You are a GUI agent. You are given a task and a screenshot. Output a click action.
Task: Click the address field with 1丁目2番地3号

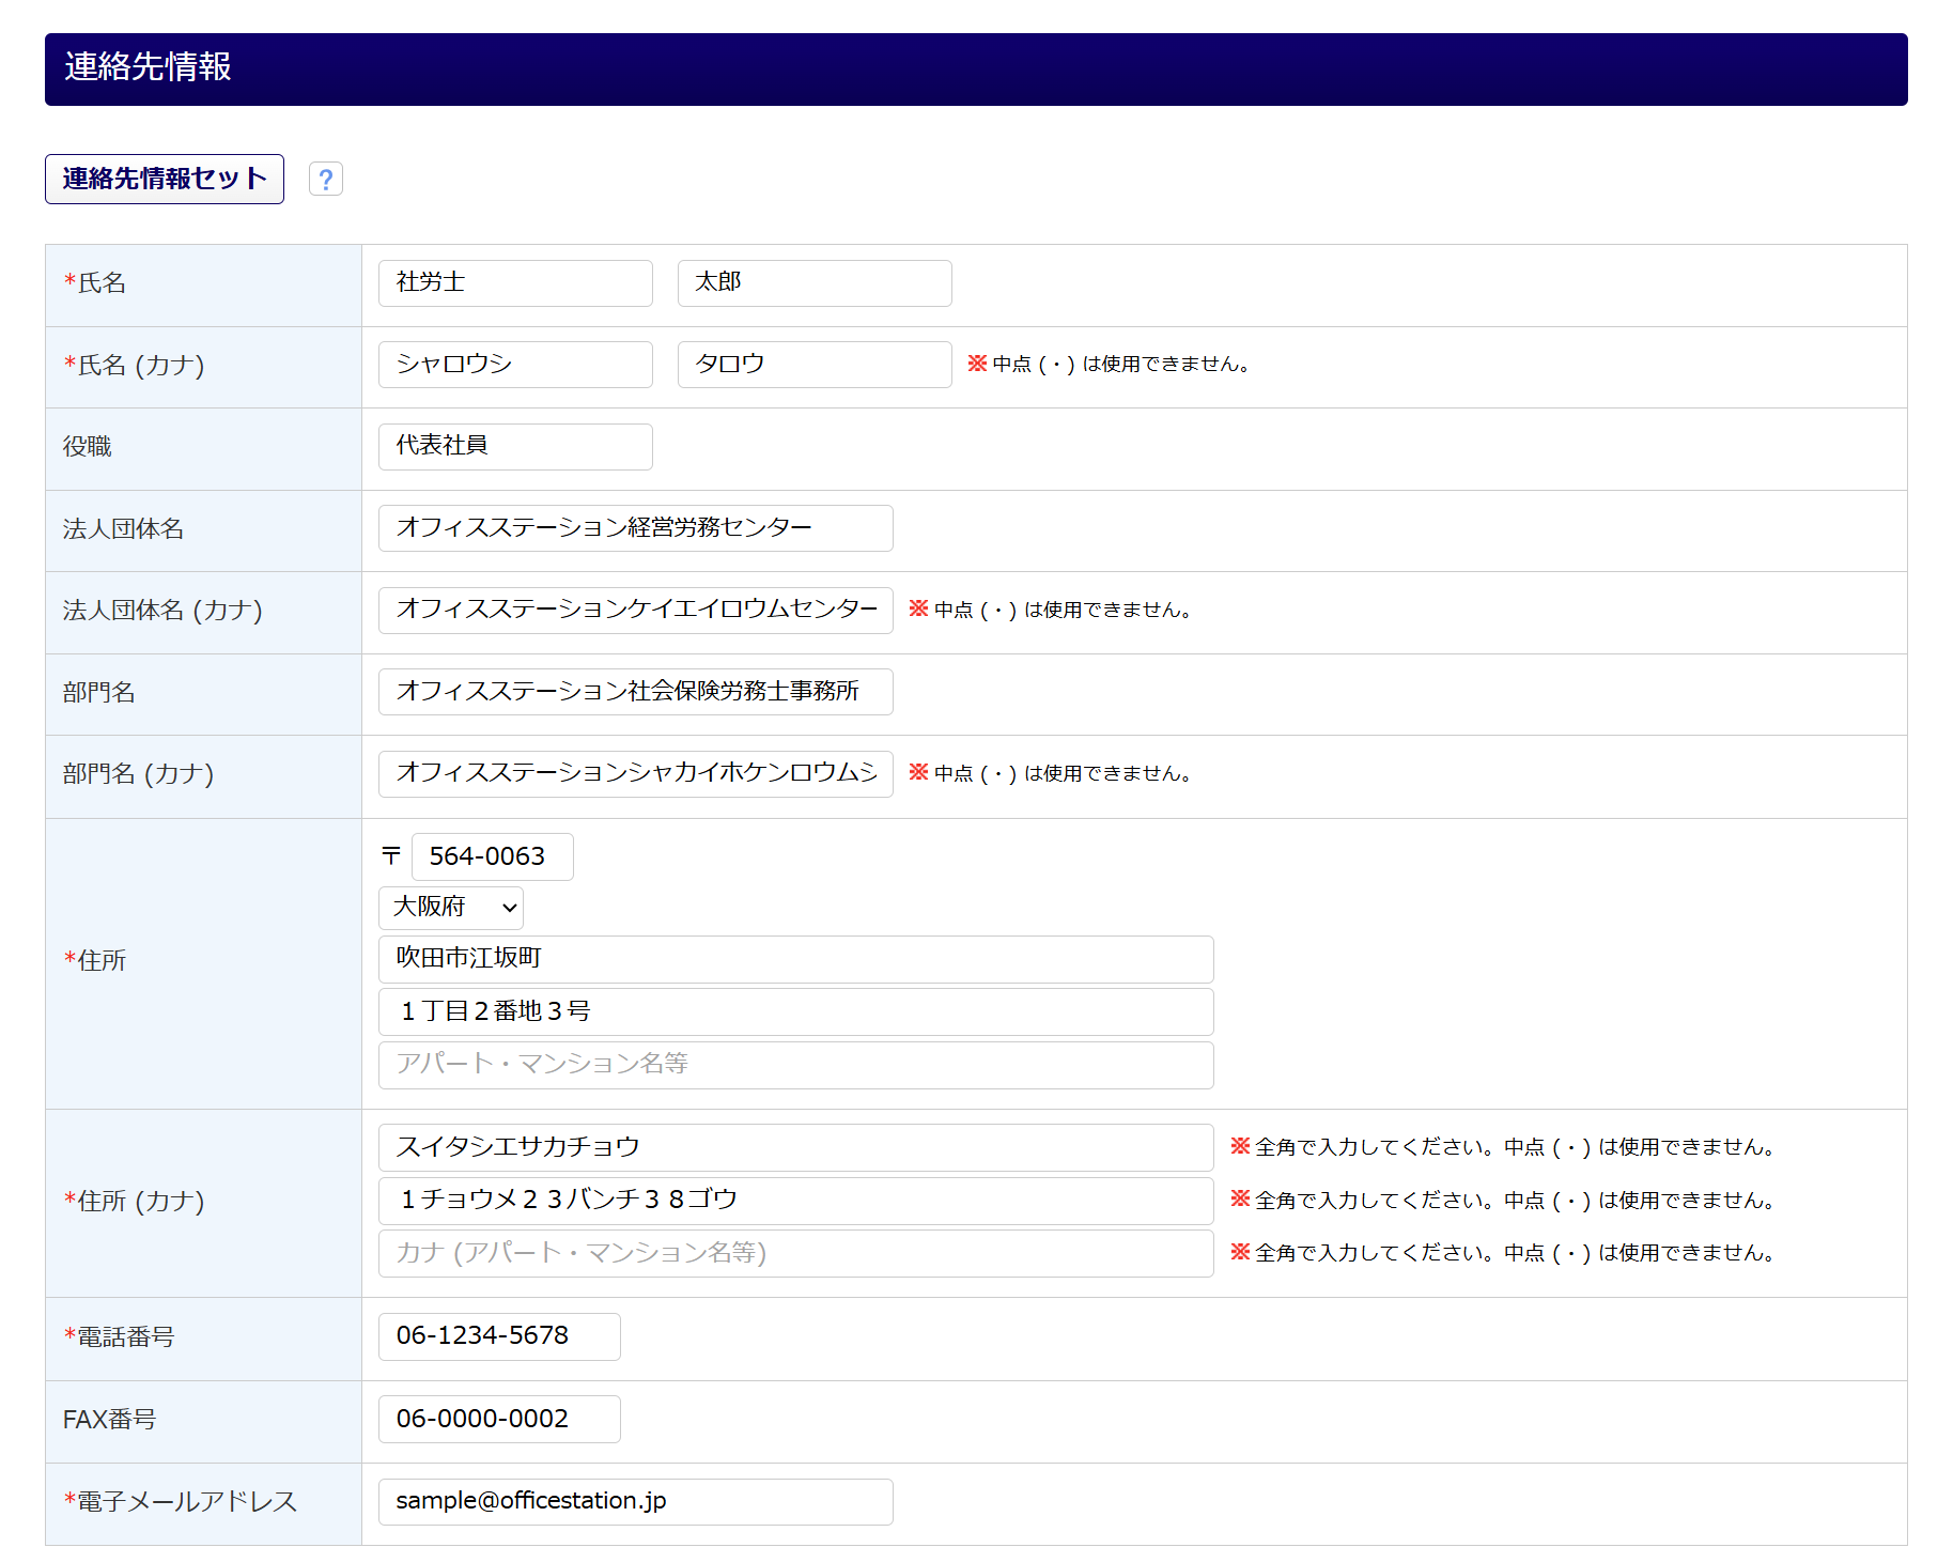[x=795, y=1011]
